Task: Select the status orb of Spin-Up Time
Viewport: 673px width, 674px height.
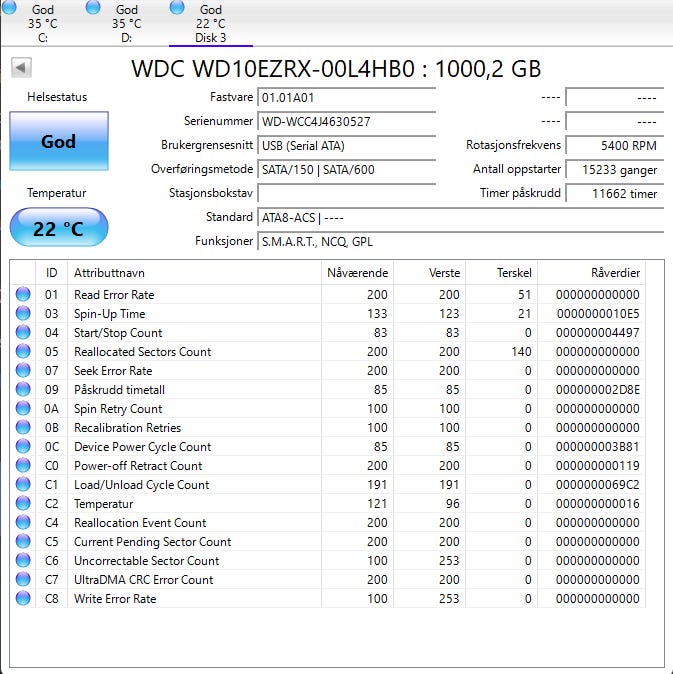Action: click(x=23, y=313)
